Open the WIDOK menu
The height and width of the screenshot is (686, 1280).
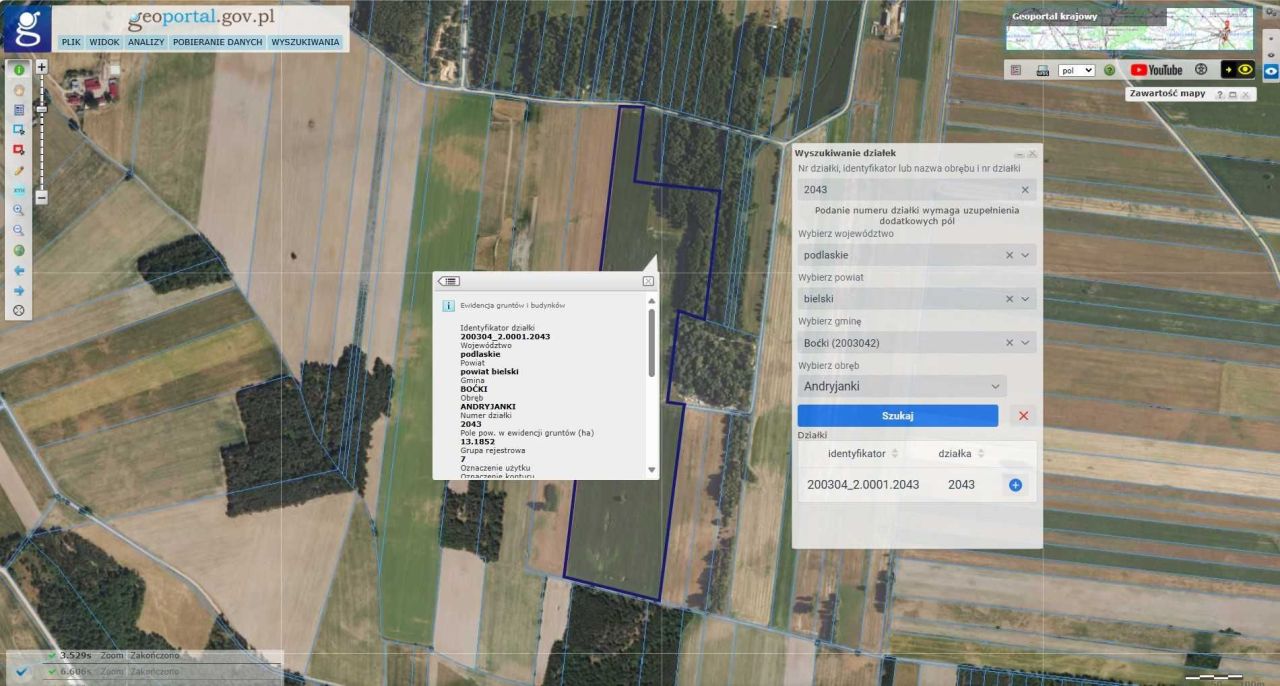pyautogui.click(x=104, y=43)
